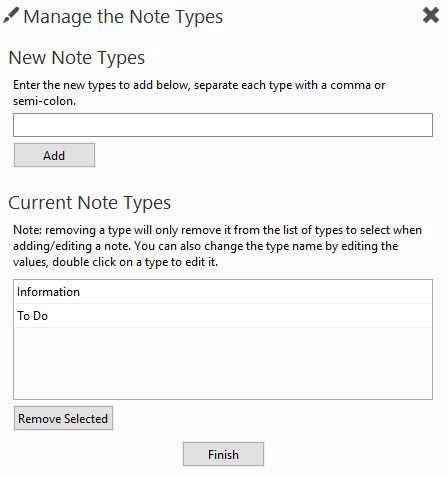Click the comma or semi-colon instruction text
This screenshot has height=477, width=448.
click(x=199, y=93)
